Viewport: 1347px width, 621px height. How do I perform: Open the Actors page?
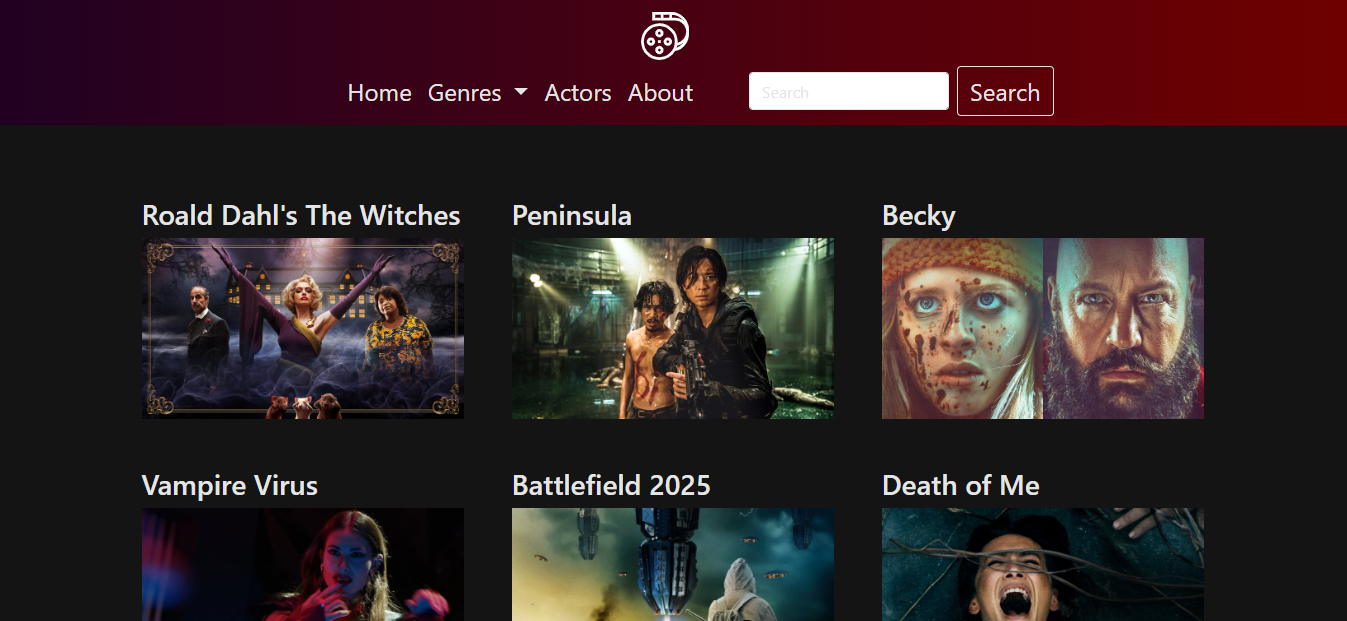578,93
